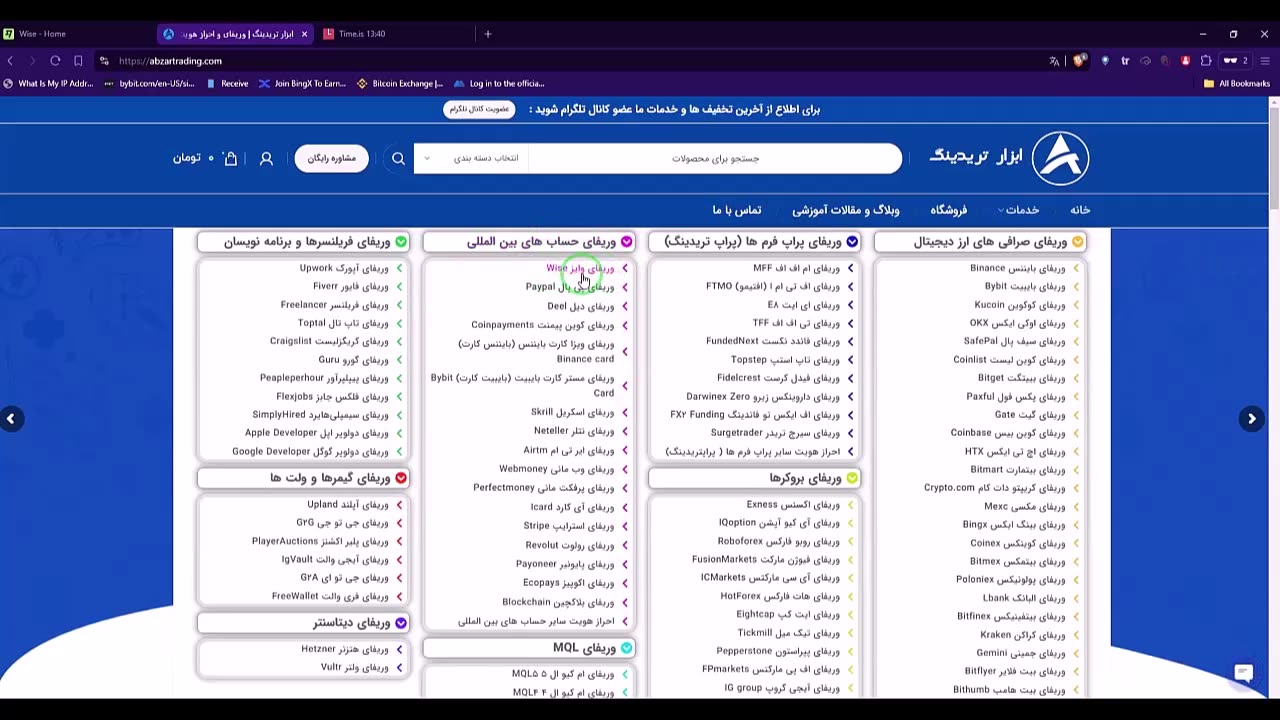
Task: Focus the product search field
Action: click(x=715, y=158)
